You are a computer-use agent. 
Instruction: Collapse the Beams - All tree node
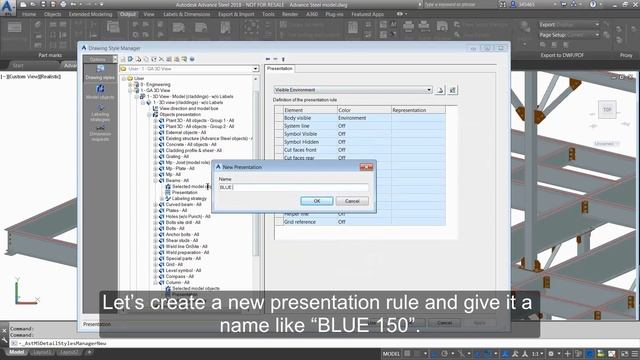155,180
